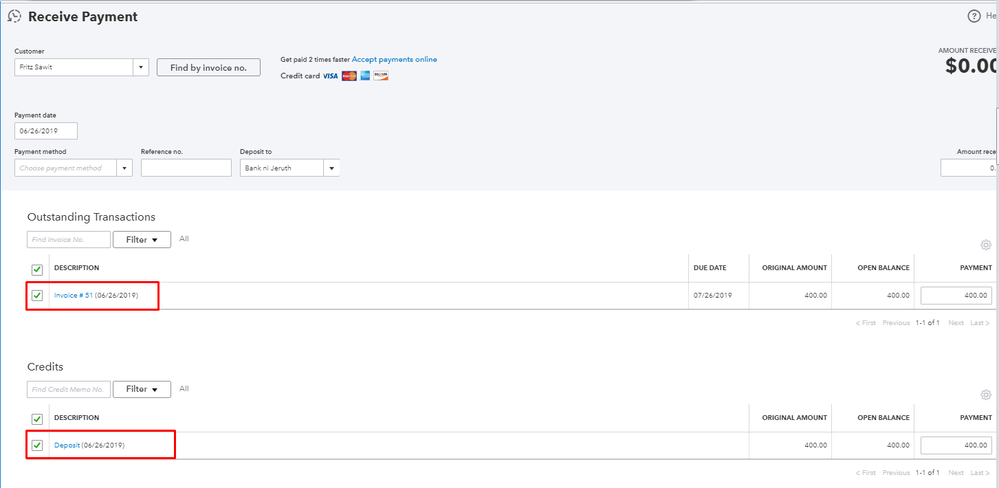Click the Amount received input field
Screen dimensions: 999x488
click(x=970, y=168)
